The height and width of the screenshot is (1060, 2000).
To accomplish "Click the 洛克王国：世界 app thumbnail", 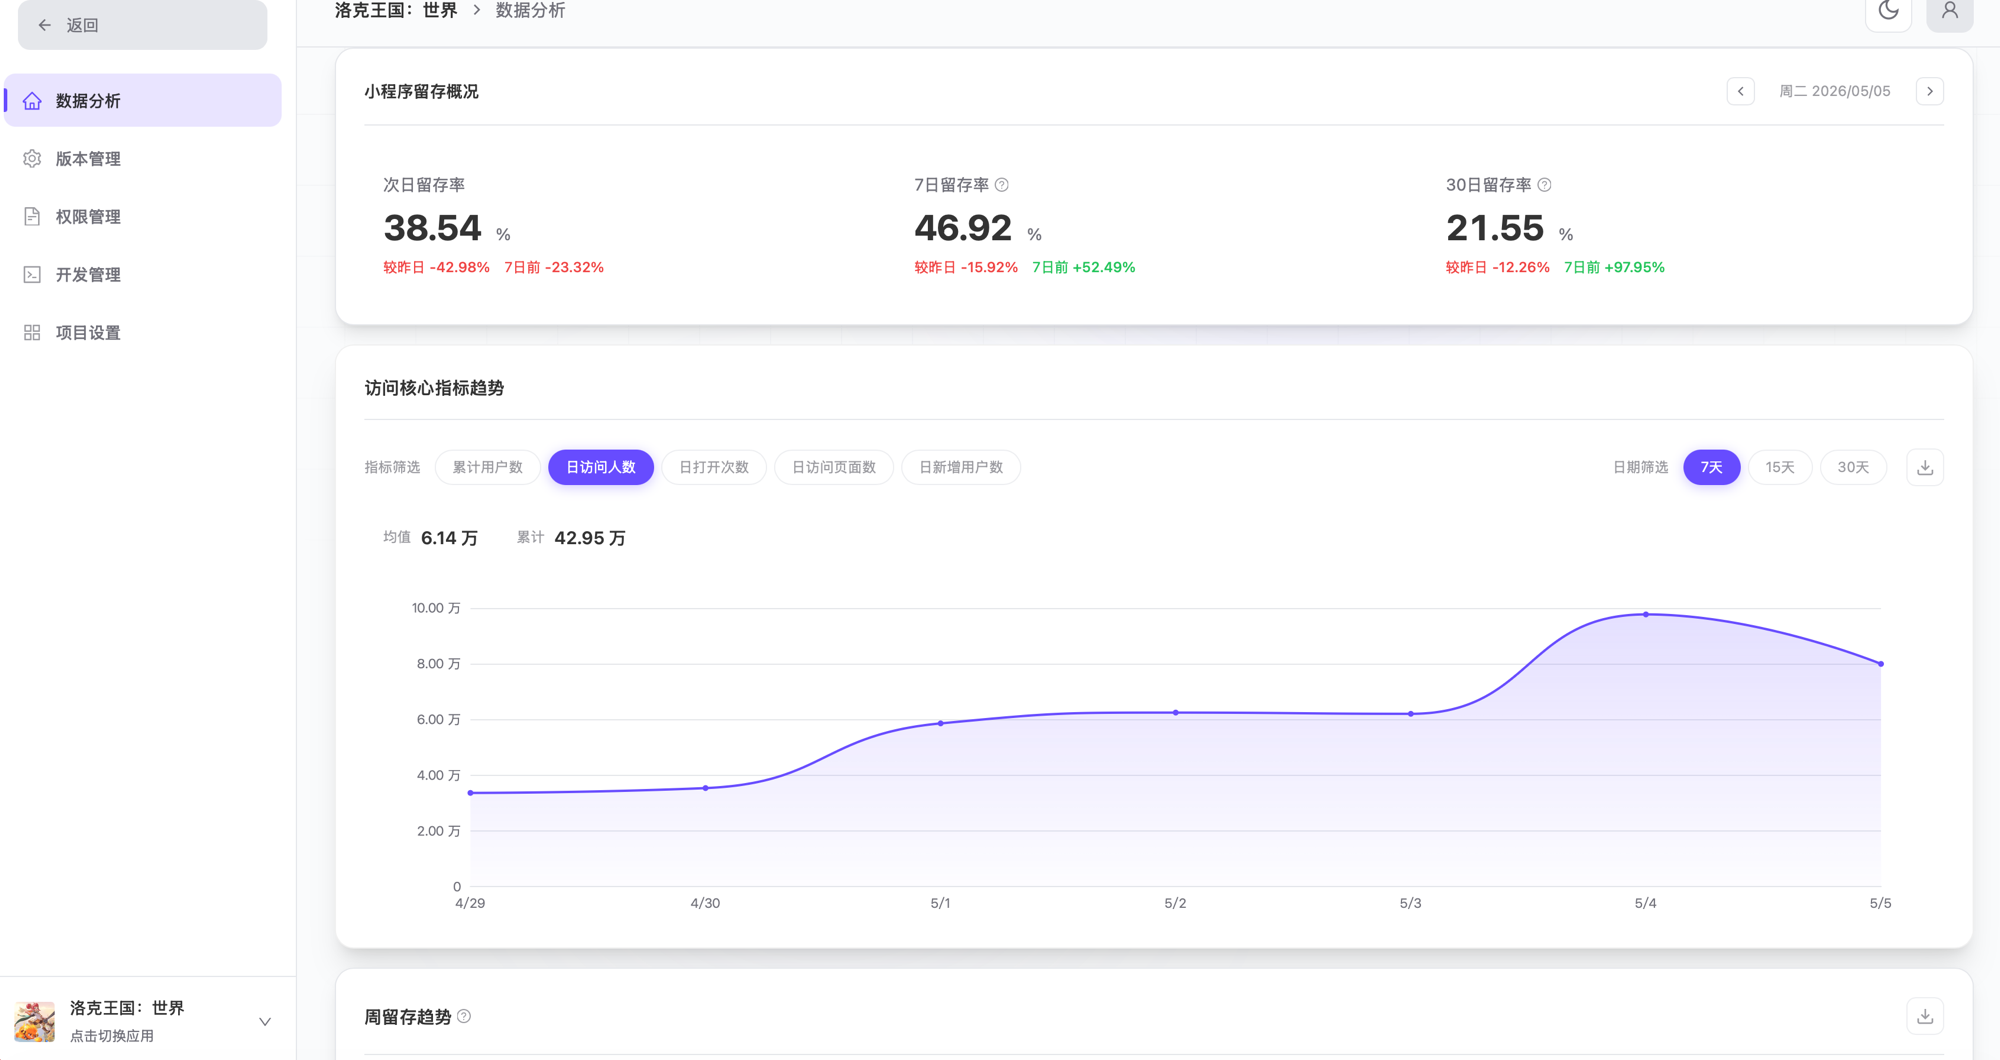I will (34, 1021).
